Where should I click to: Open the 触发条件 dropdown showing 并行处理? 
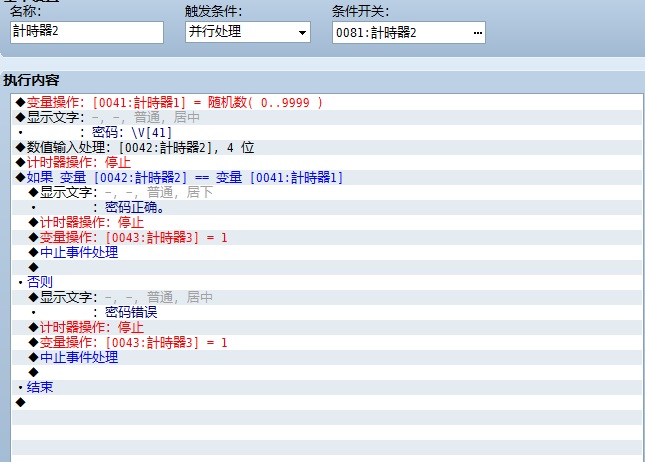248,32
